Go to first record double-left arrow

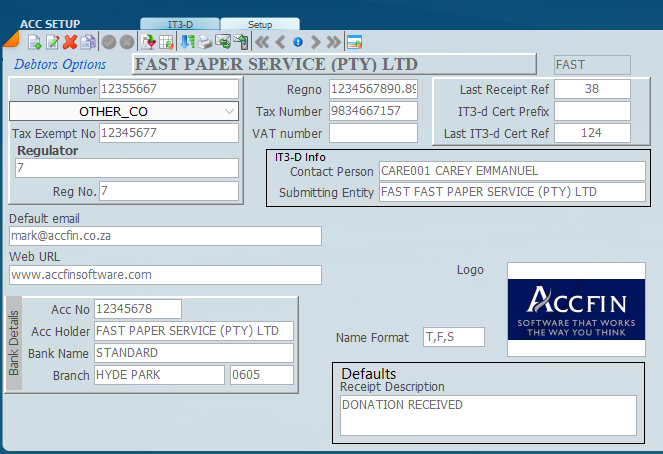click(x=262, y=42)
